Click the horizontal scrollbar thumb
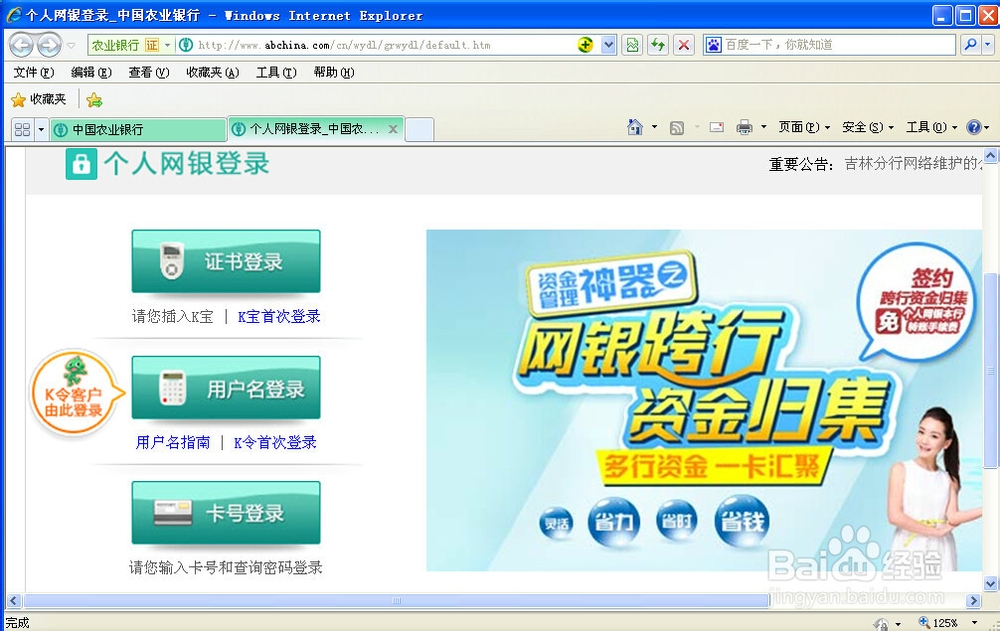The height and width of the screenshot is (631, 1000). coord(397,600)
